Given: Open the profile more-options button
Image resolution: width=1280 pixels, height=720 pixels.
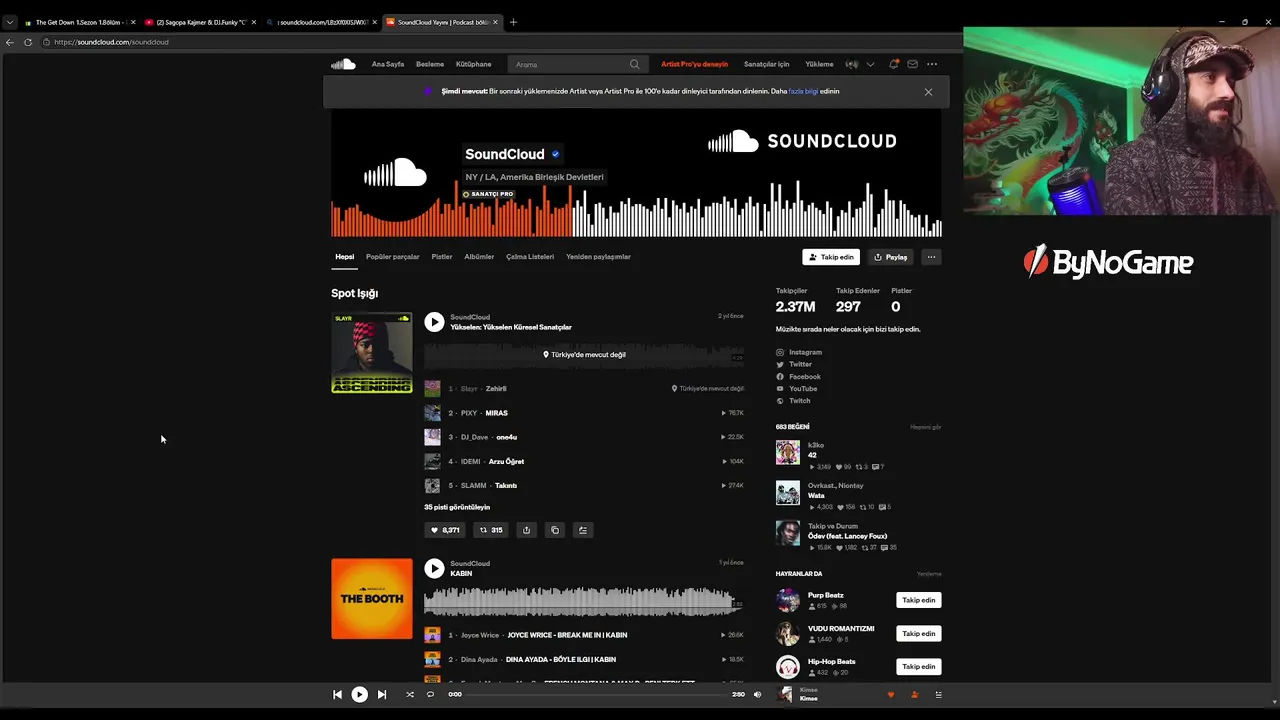Looking at the screenshot, I should [931, 257].
